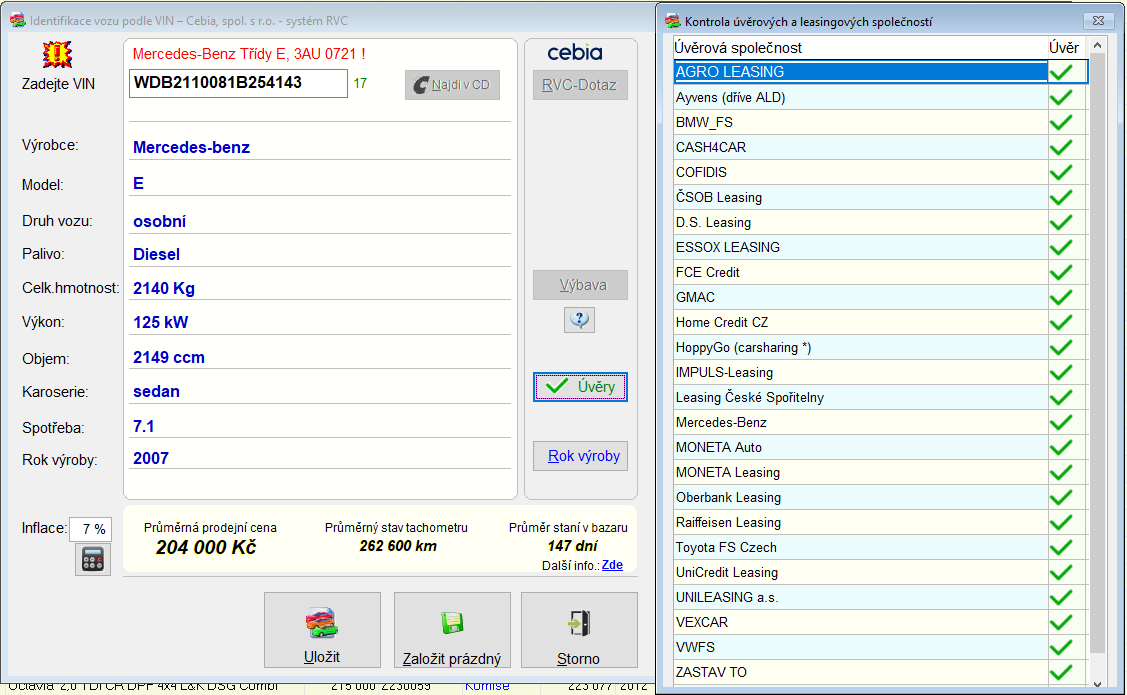This screenshot has width=1127, height=695.
Task: Click green checkmark for Mercedes-Benz lender row
Action: 1061,423
